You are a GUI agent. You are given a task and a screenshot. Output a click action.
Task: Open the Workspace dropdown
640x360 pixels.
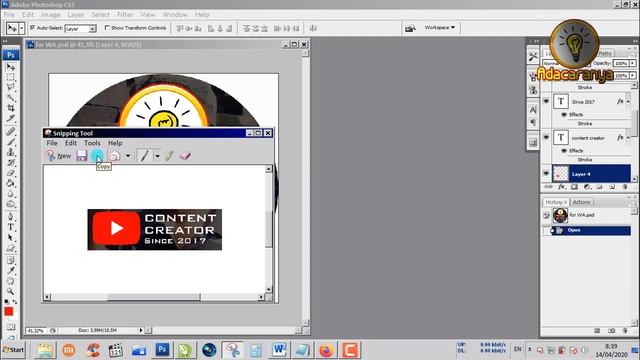tap(439, 28)
